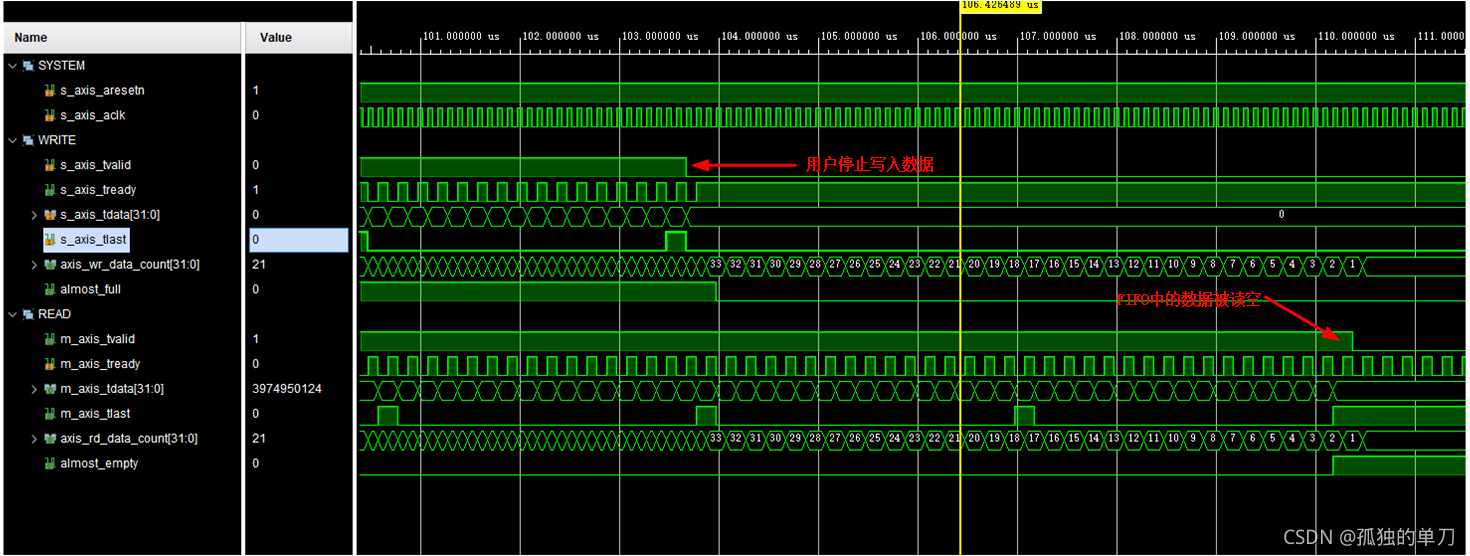
Task: Click the SYSTEM group icon
Action: pos(28,66)
